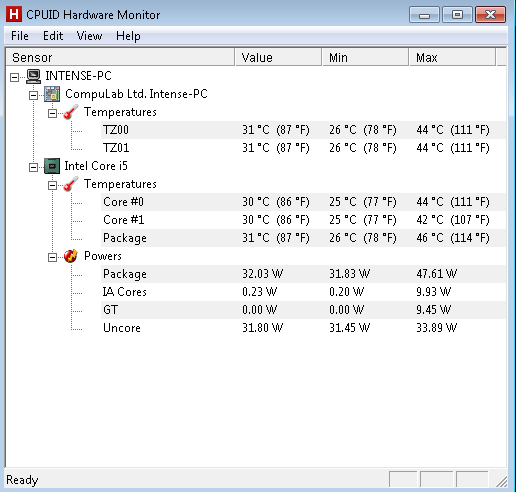Select the Core #1 temperature row
The height and width of the screenshot is (492, 516).
(303, 220)
